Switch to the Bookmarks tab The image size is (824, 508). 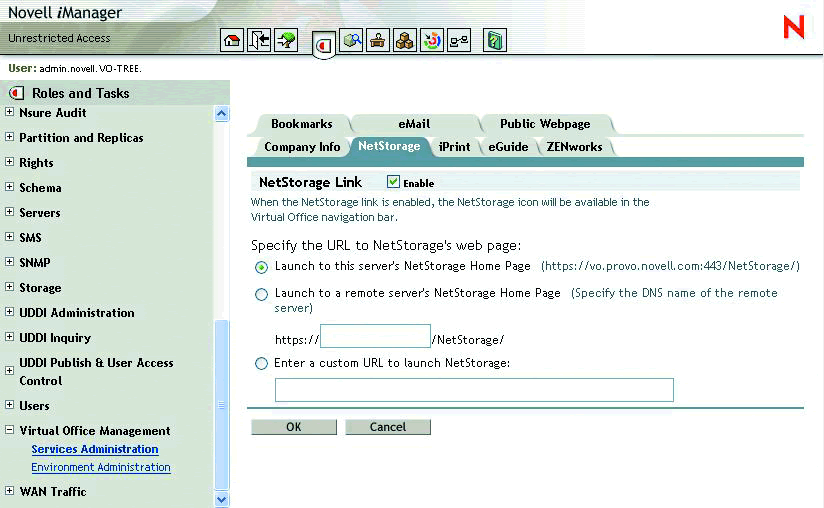point(302,124)
